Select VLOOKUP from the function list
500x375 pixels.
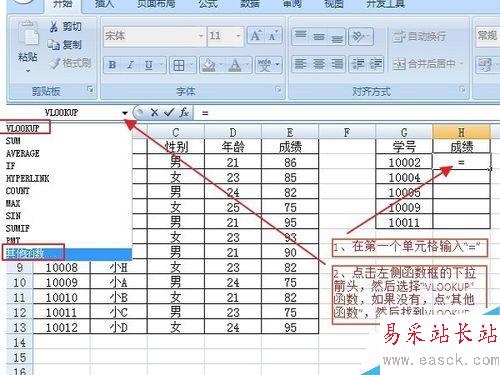(x=23, y=128)
